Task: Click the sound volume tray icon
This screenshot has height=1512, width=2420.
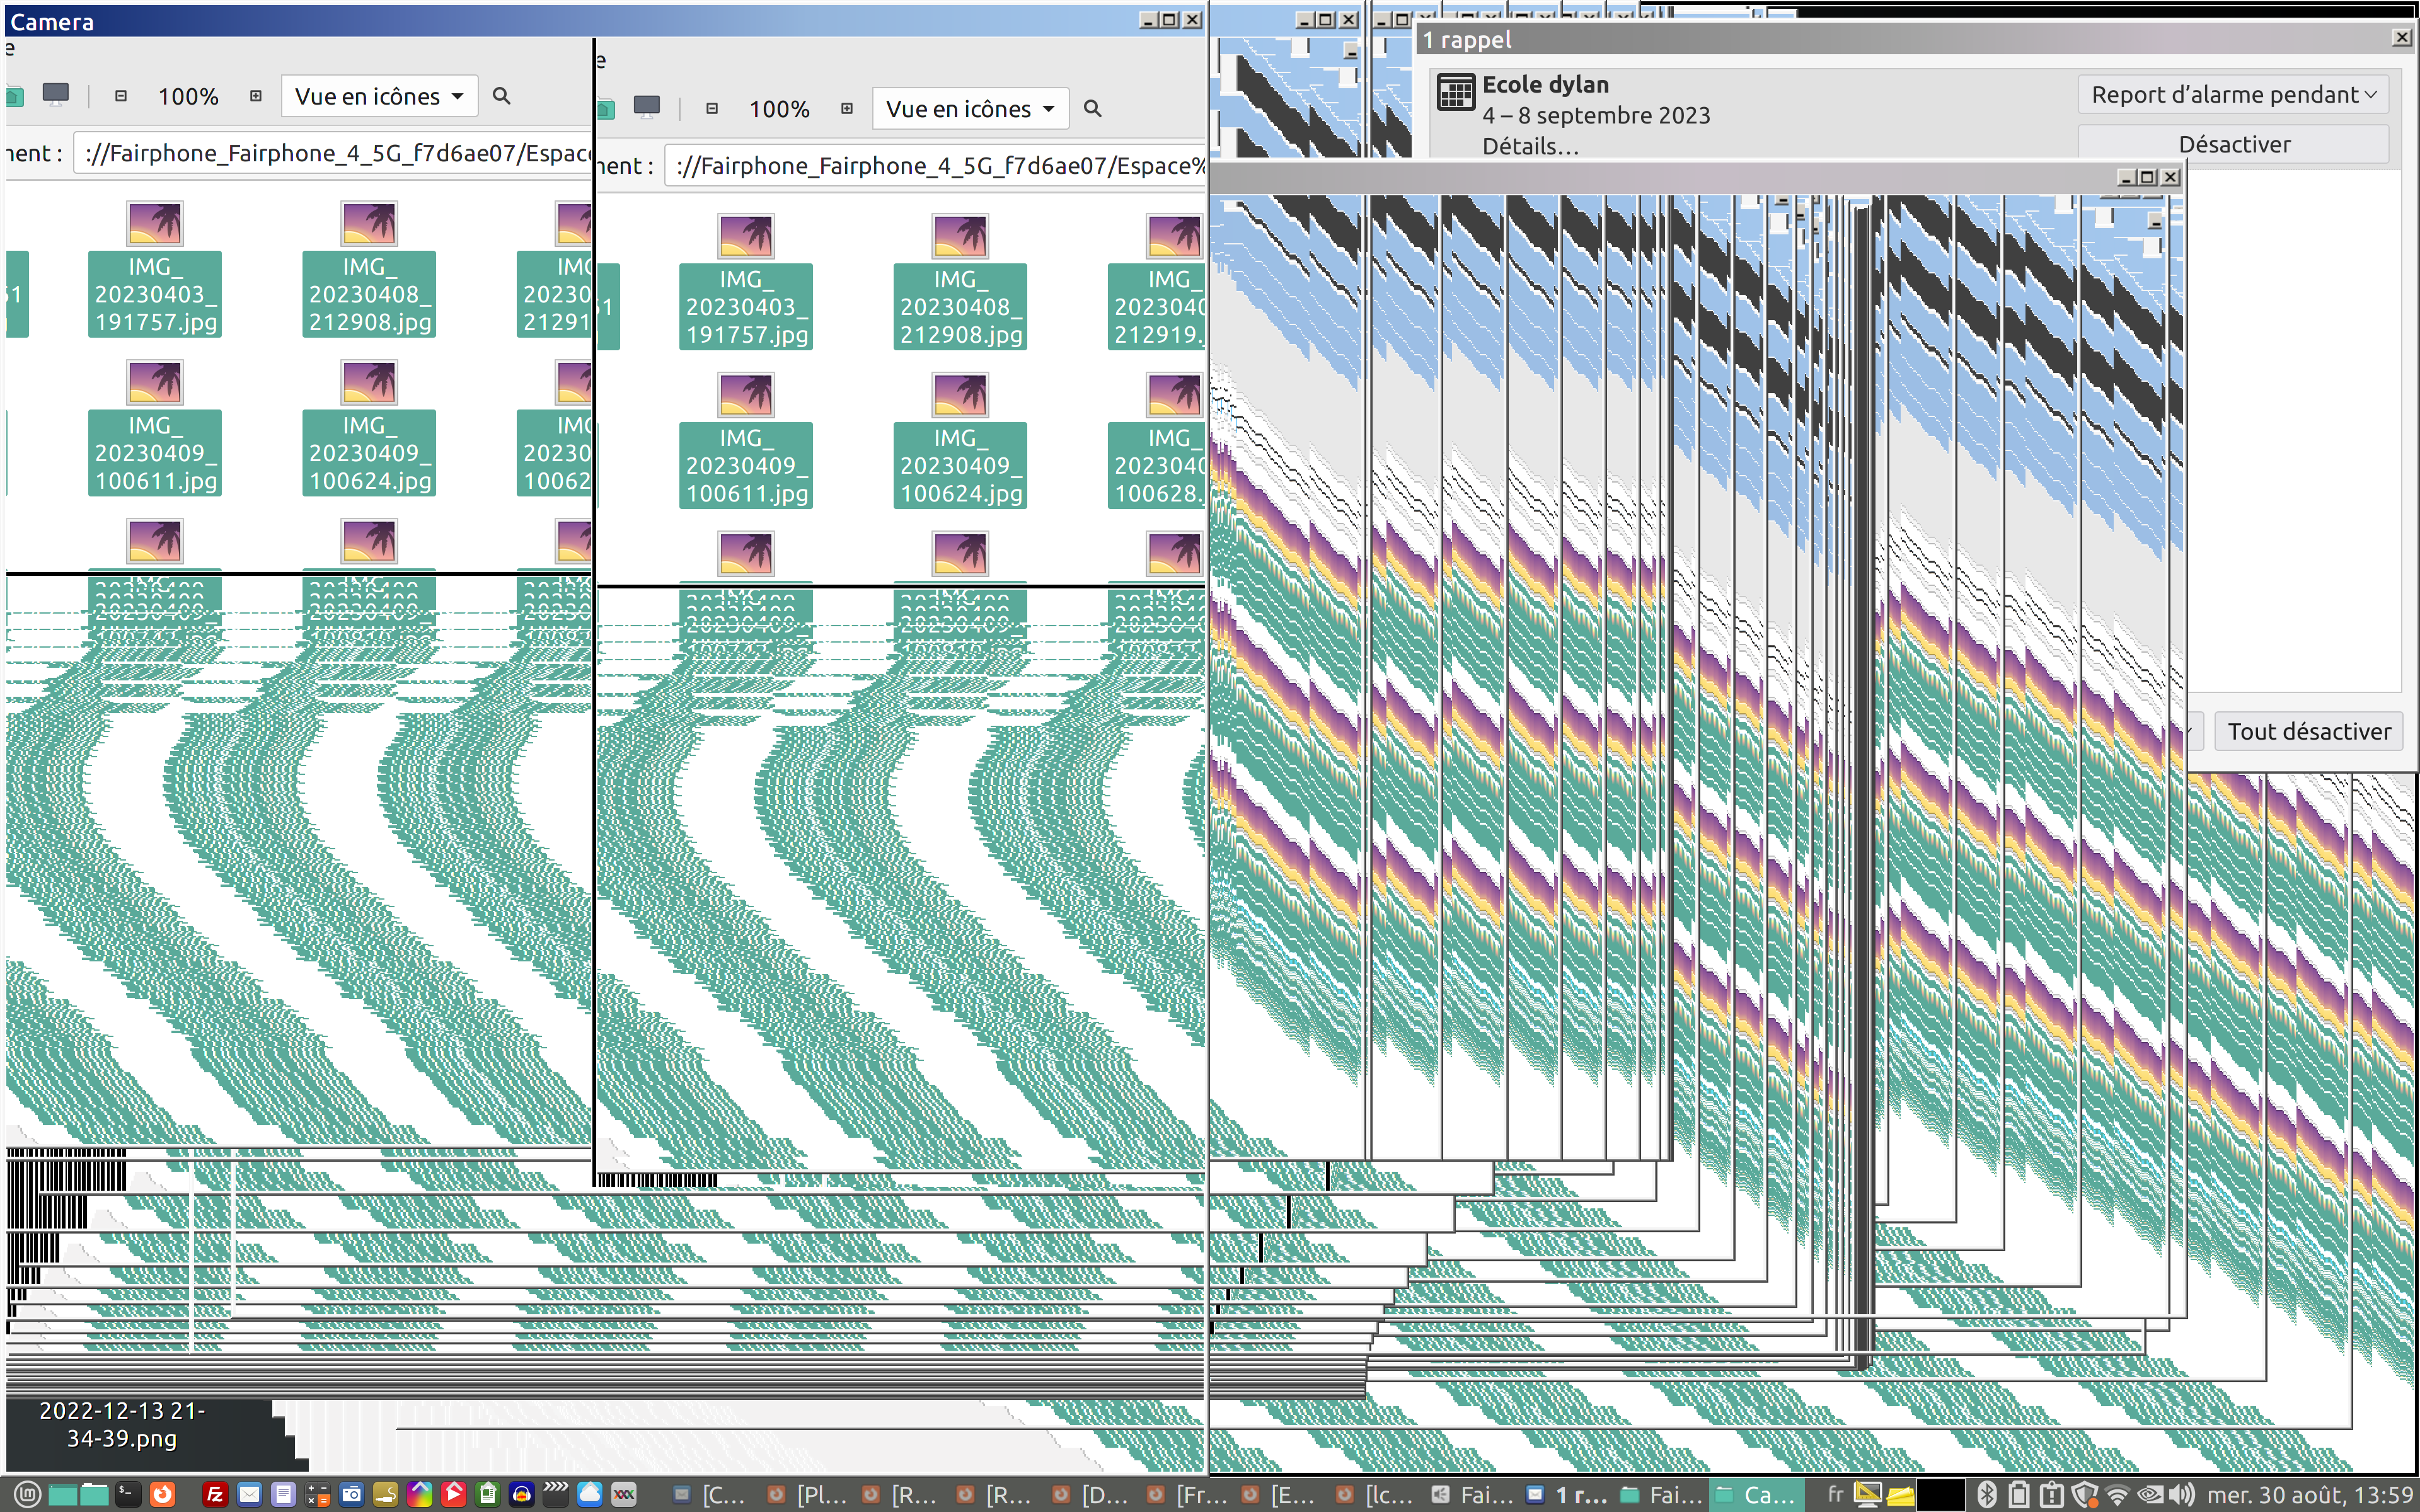Action: point(2181,1494)
